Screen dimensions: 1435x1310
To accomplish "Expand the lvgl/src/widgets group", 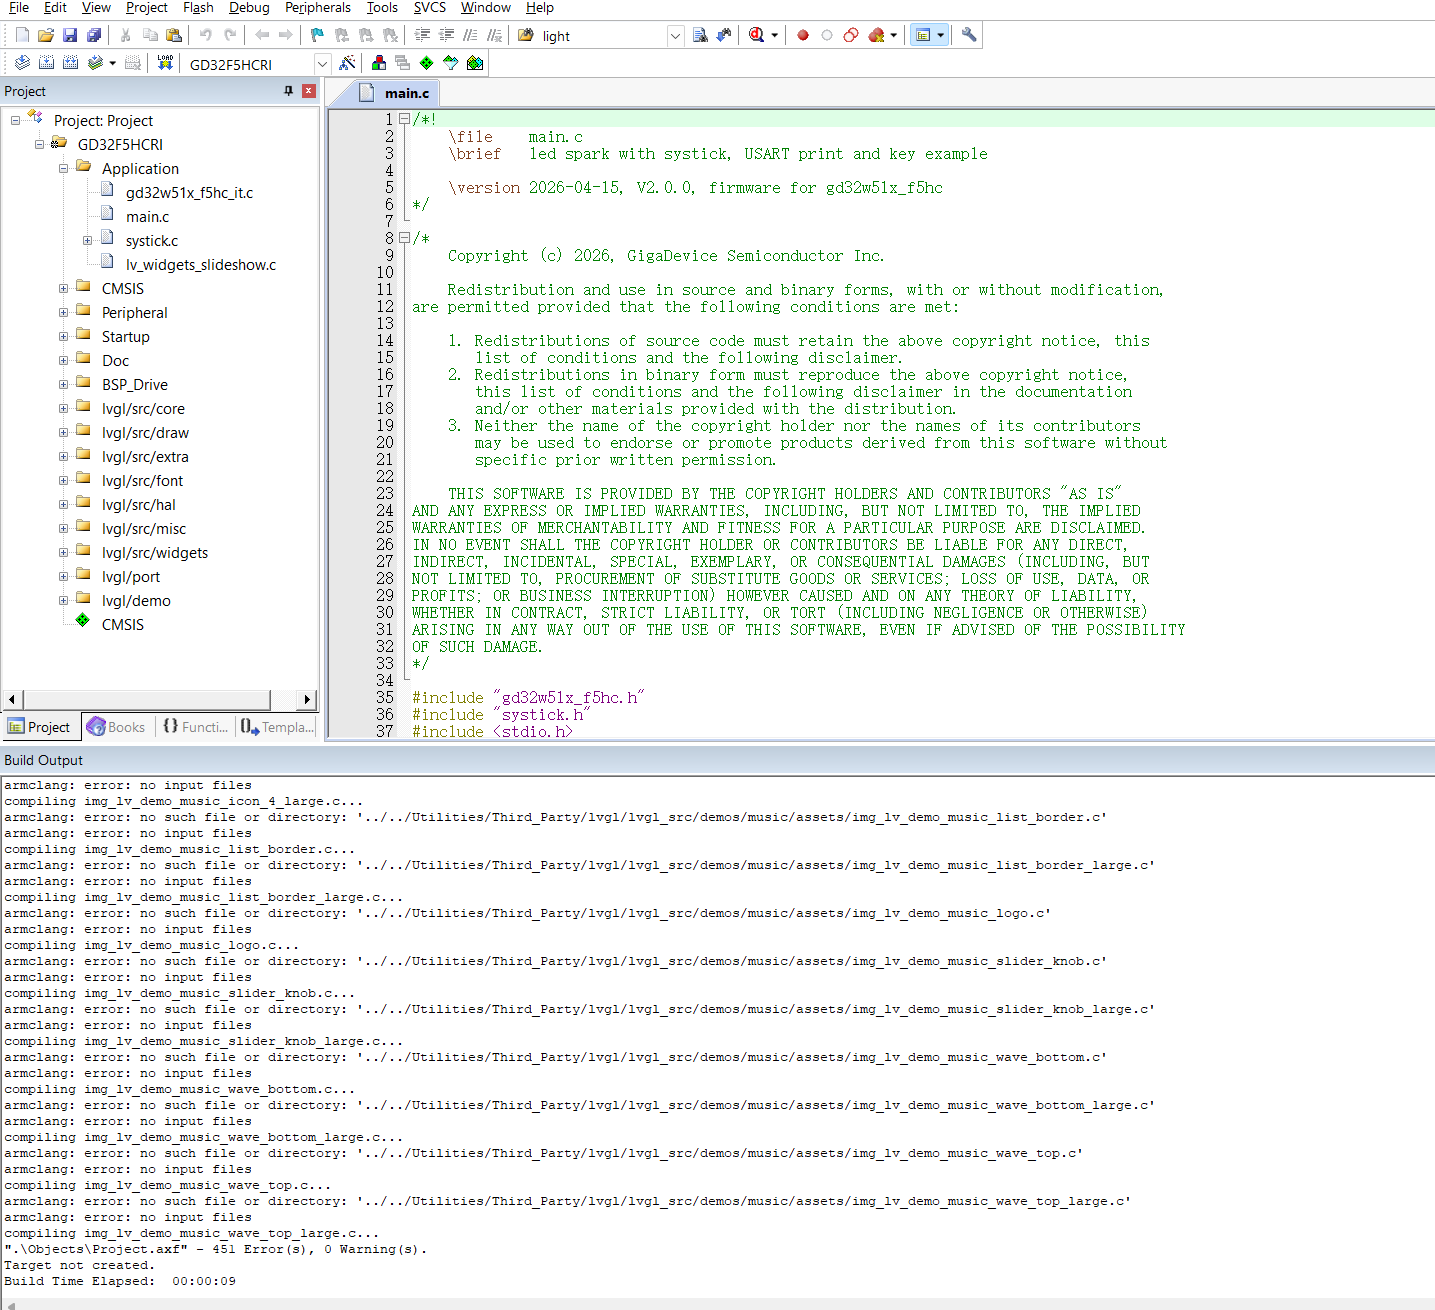I will tap(64, 552).
